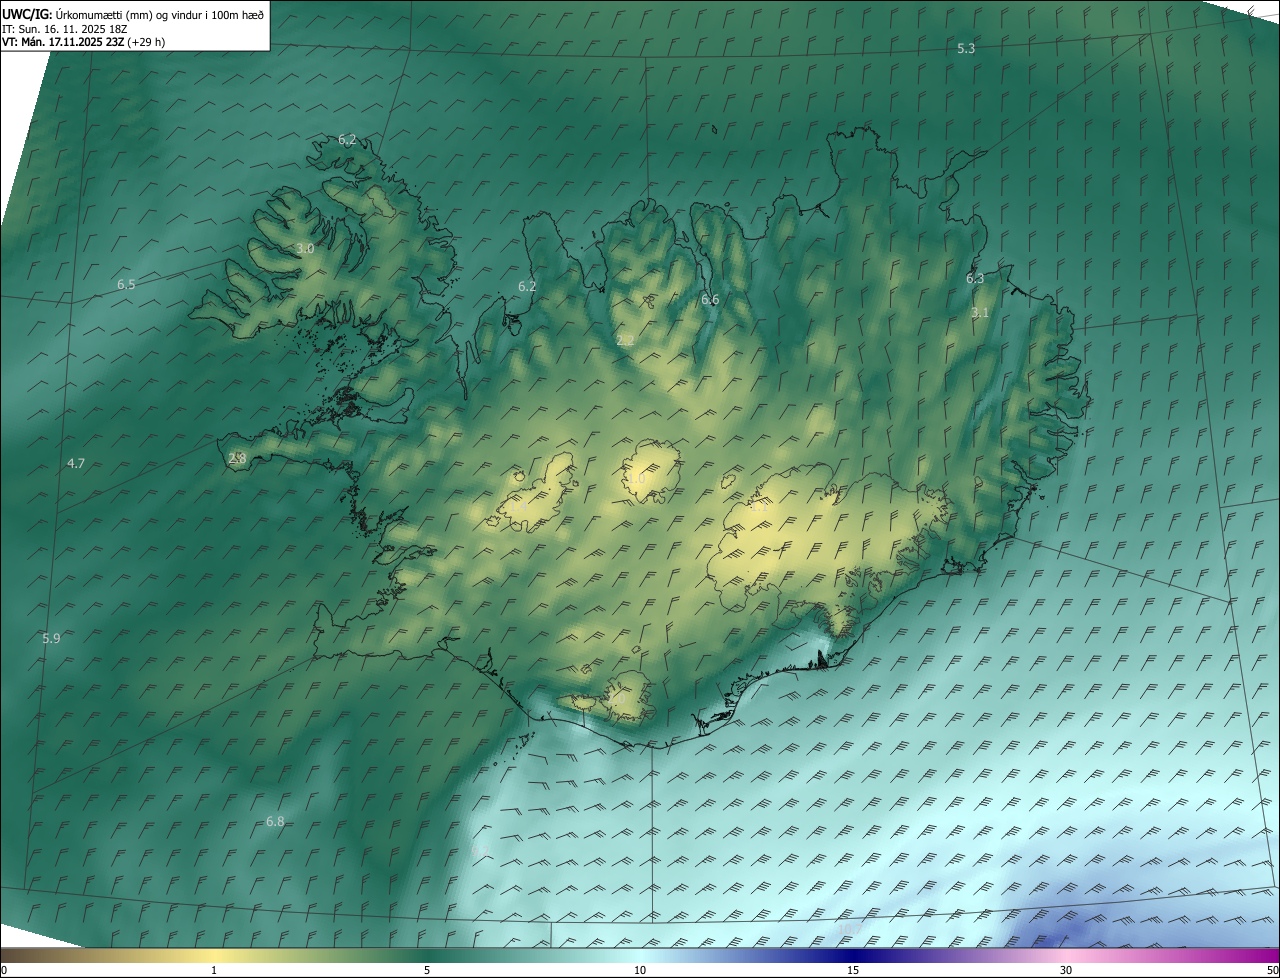The width and height of the screenshot is (1280, 978).
Task: Click the map value 2.2
Action: [625, 340]
